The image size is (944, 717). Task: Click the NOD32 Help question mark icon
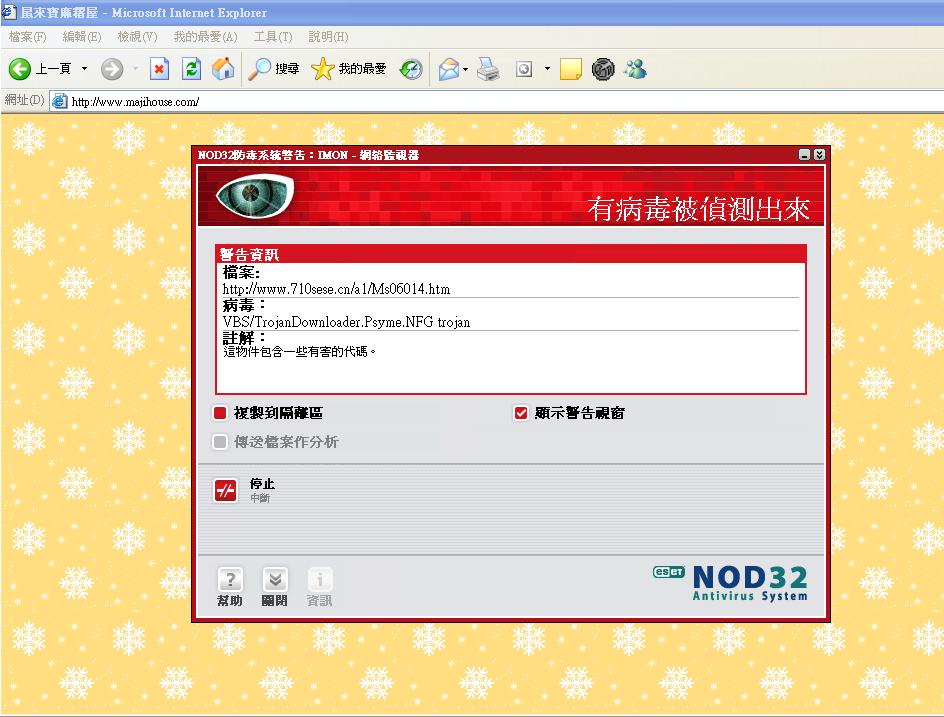click(x=230, y=579)
